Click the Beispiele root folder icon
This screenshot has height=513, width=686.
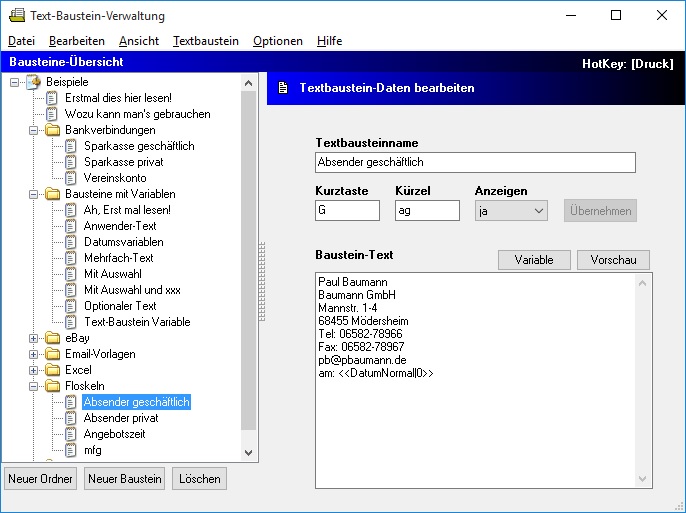(33, 82)
